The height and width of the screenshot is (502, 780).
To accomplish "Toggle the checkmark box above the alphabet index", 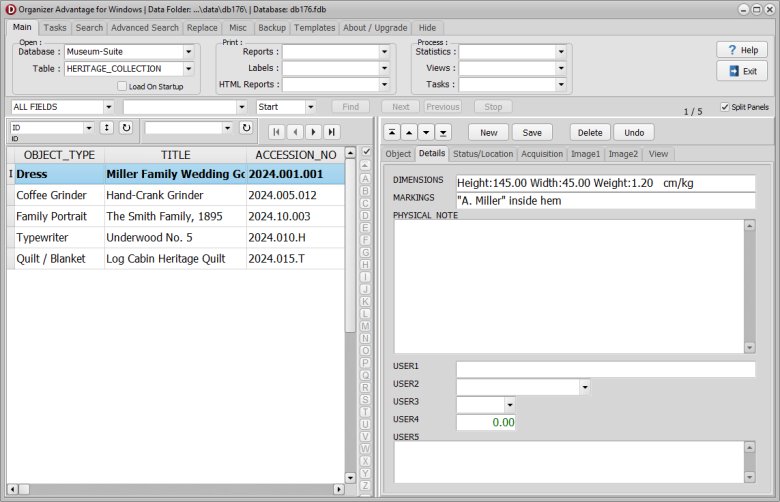I will [366, 152].
